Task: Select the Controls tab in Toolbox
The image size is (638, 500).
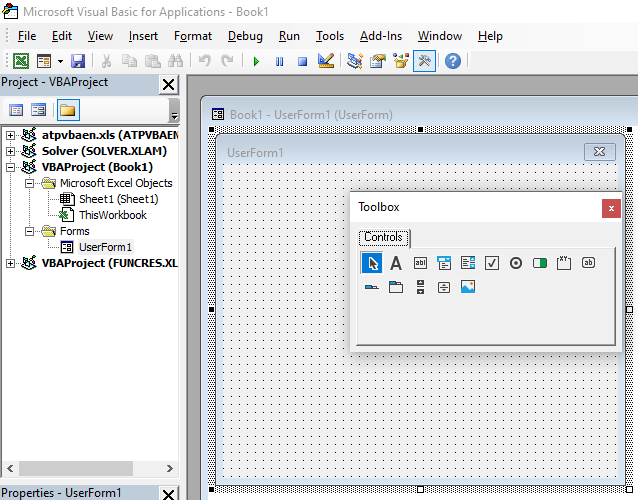Action: (384, 238)
